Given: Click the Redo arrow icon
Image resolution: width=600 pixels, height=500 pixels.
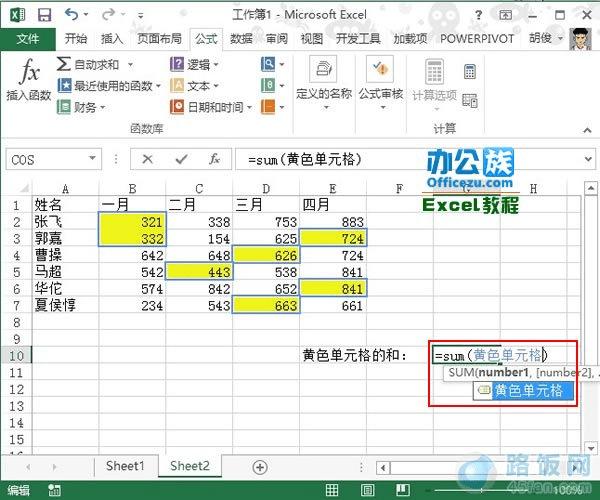Looking at the screenshot, I should (108, 15).
